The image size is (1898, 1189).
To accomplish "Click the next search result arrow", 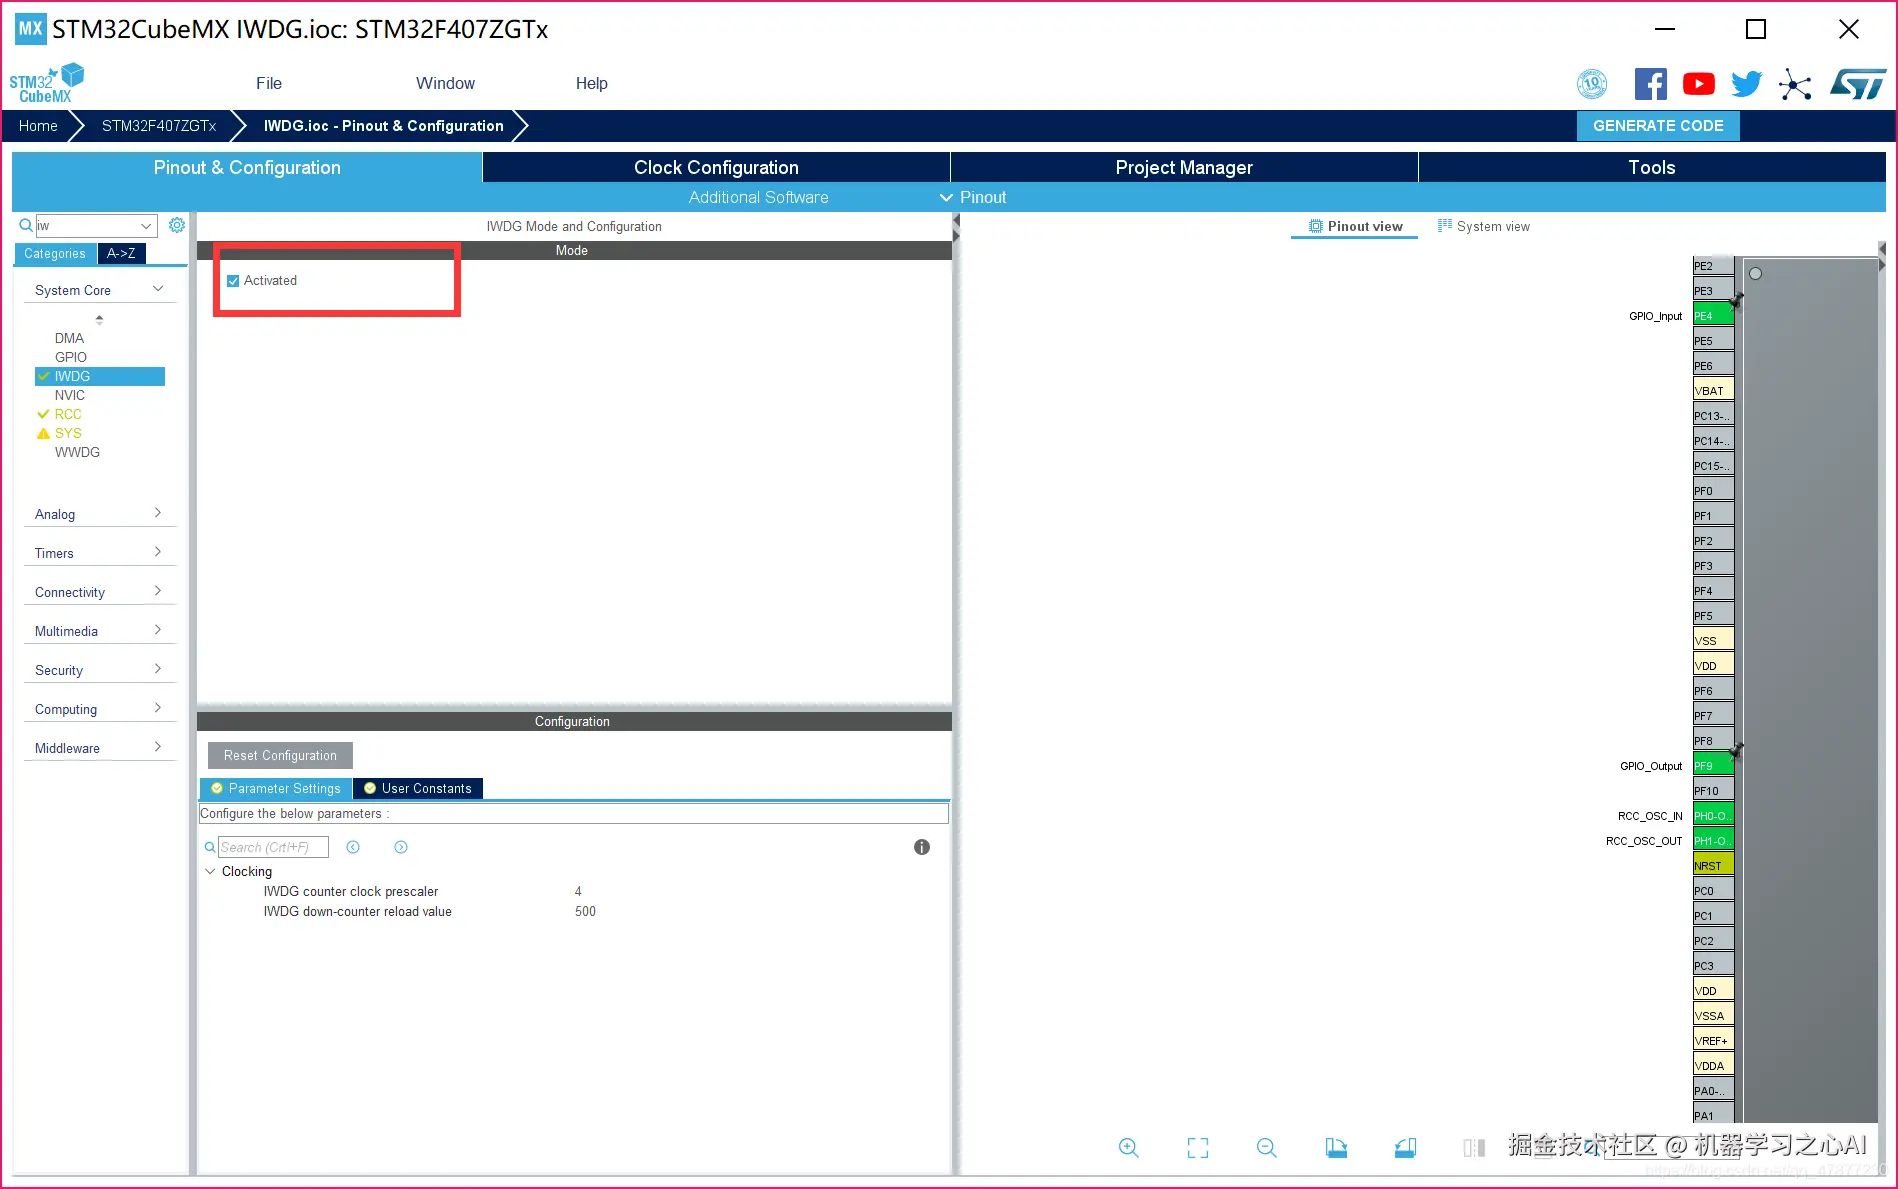I will point(401,847).
